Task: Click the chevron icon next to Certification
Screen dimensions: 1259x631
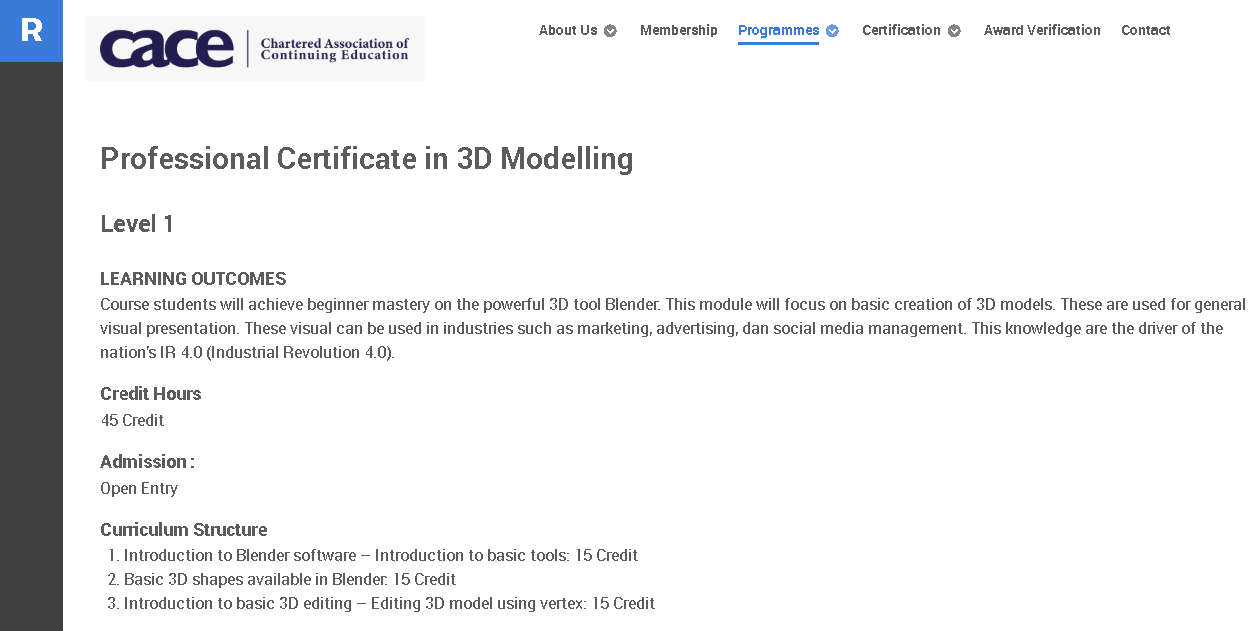Action: pyautogui.click(x=953, y=30)
